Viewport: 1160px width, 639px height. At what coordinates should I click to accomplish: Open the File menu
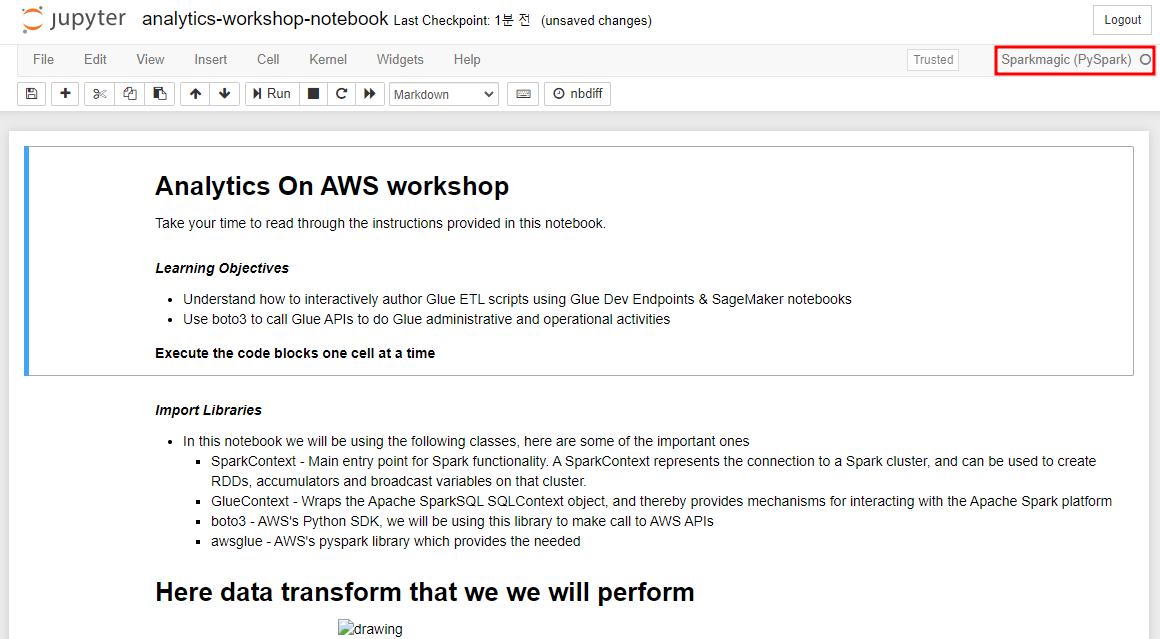click(x=44, y=60)
